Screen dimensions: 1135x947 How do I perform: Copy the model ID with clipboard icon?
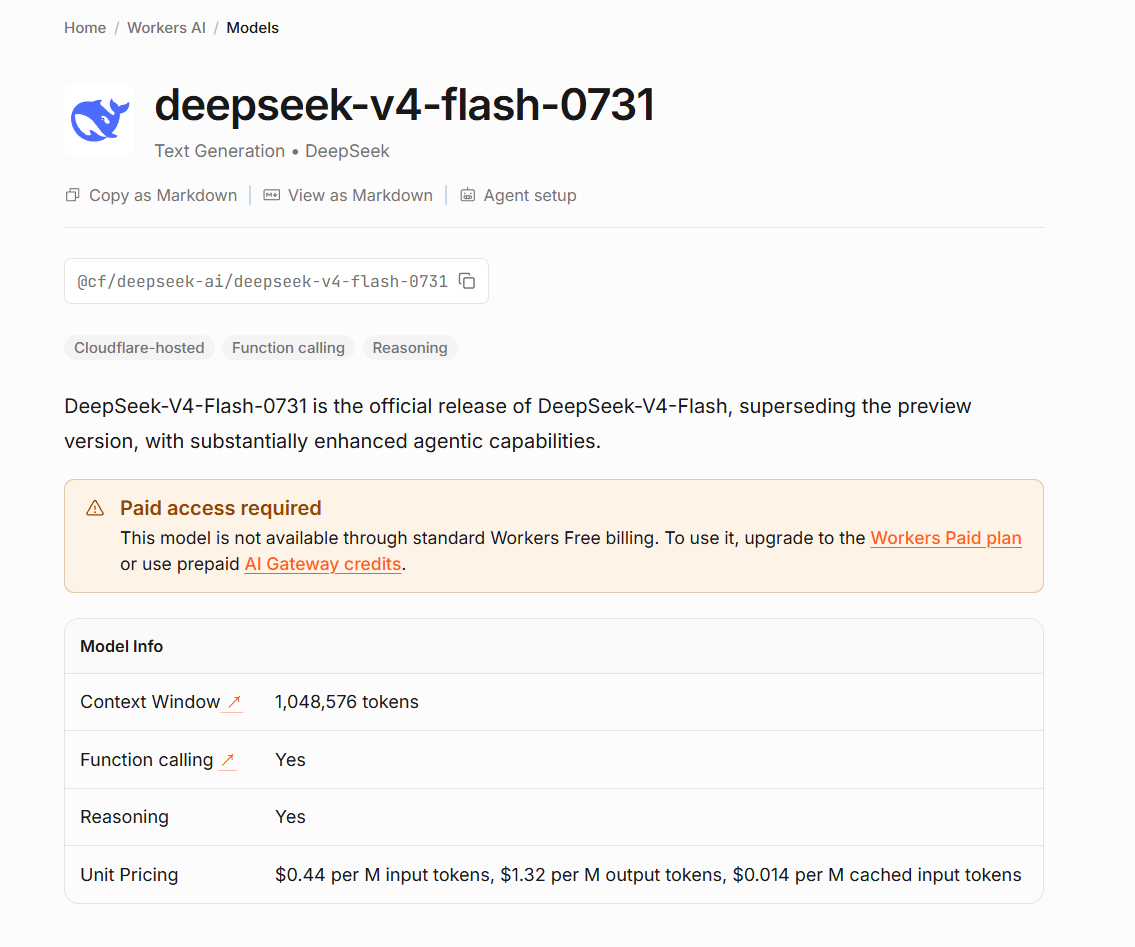[468, 281]
